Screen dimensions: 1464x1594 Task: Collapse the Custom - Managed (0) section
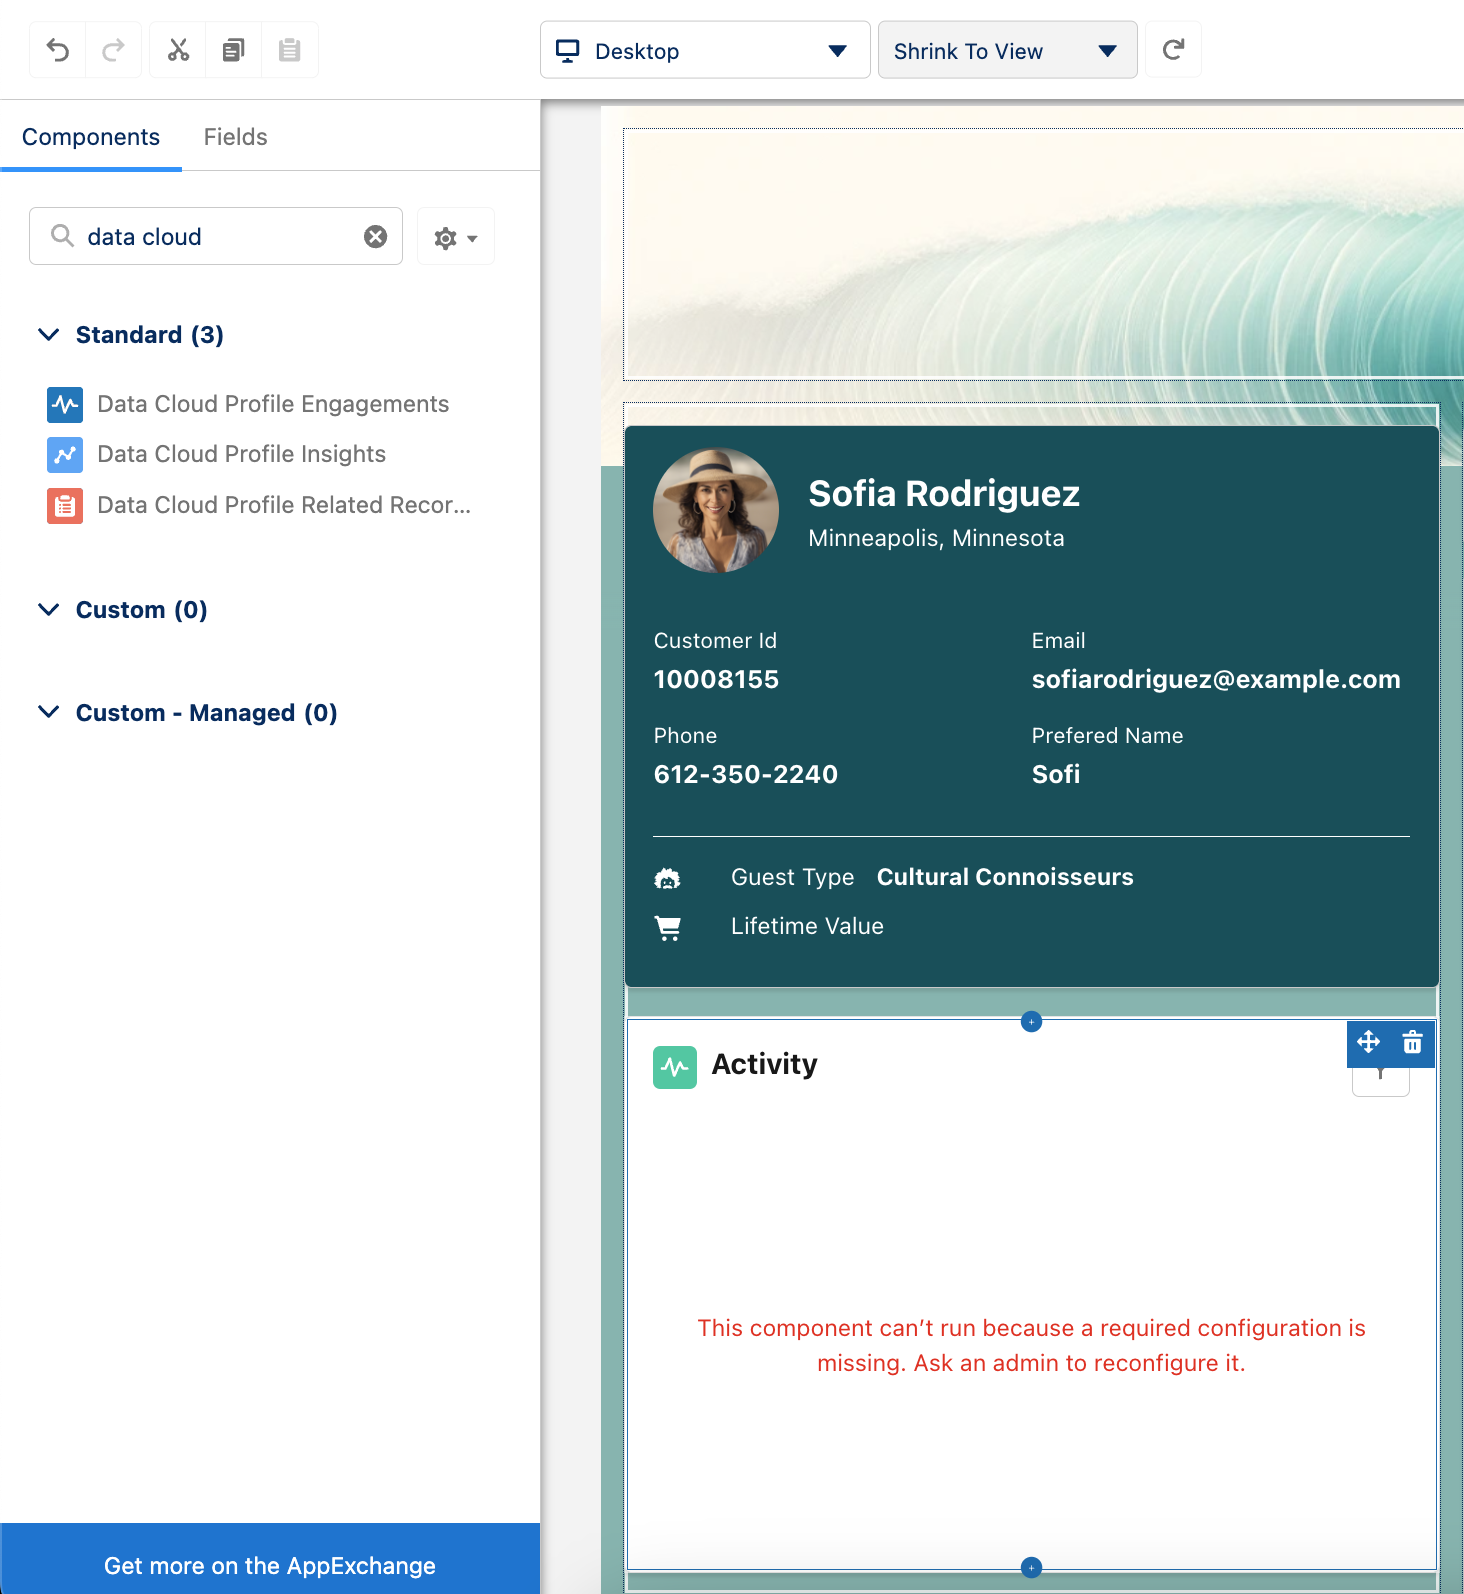click(48, 713)
